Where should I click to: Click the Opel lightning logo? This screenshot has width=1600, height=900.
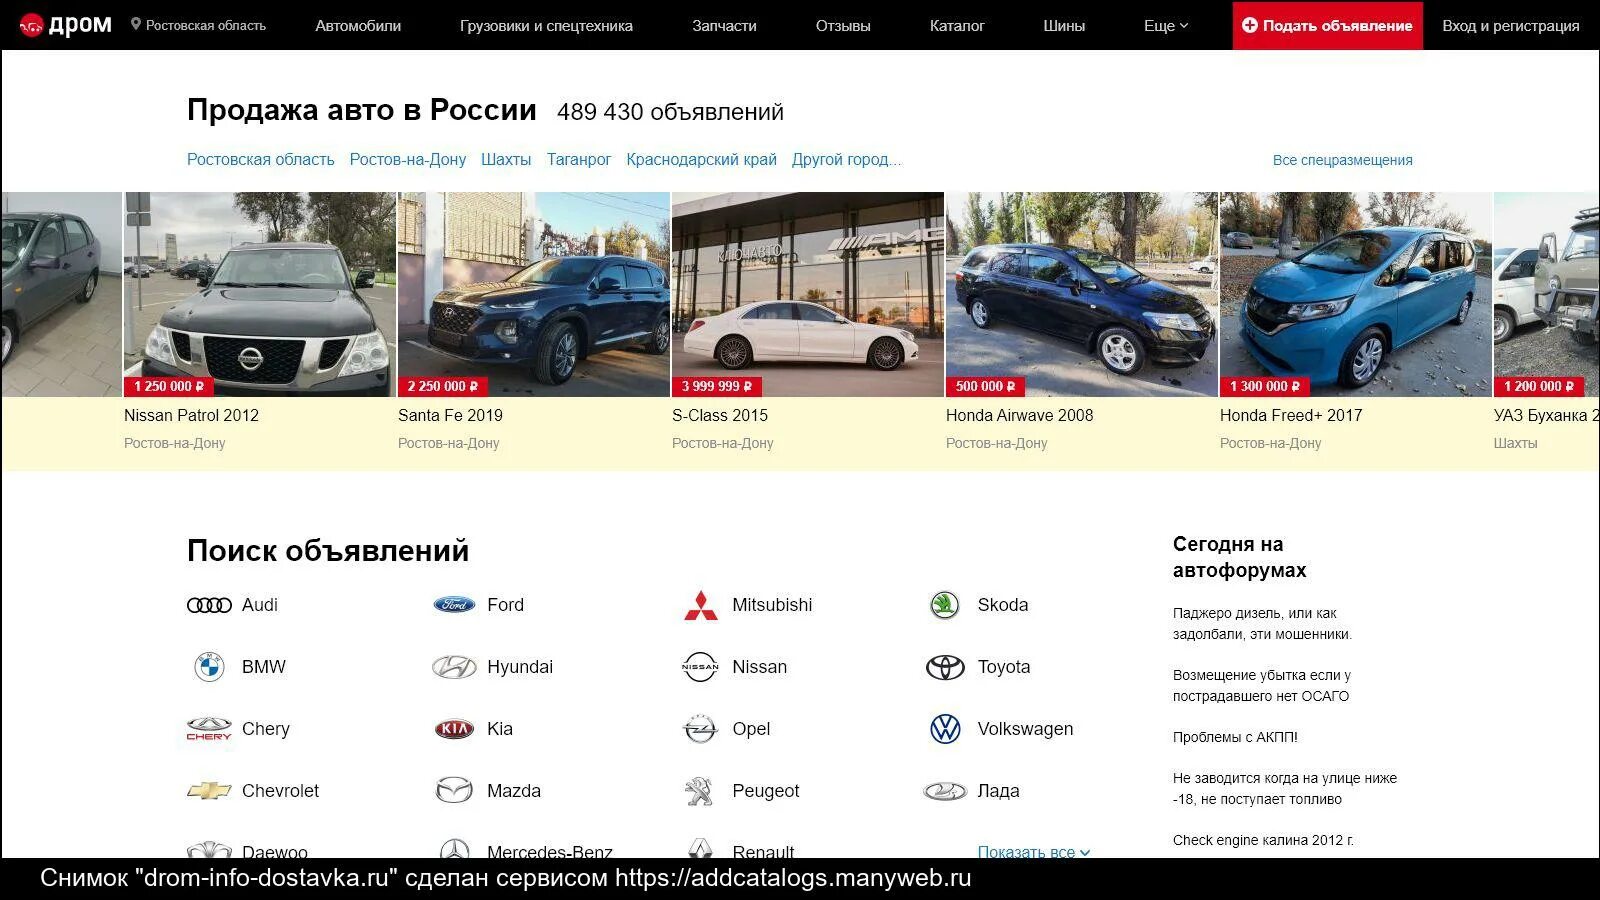700,729
